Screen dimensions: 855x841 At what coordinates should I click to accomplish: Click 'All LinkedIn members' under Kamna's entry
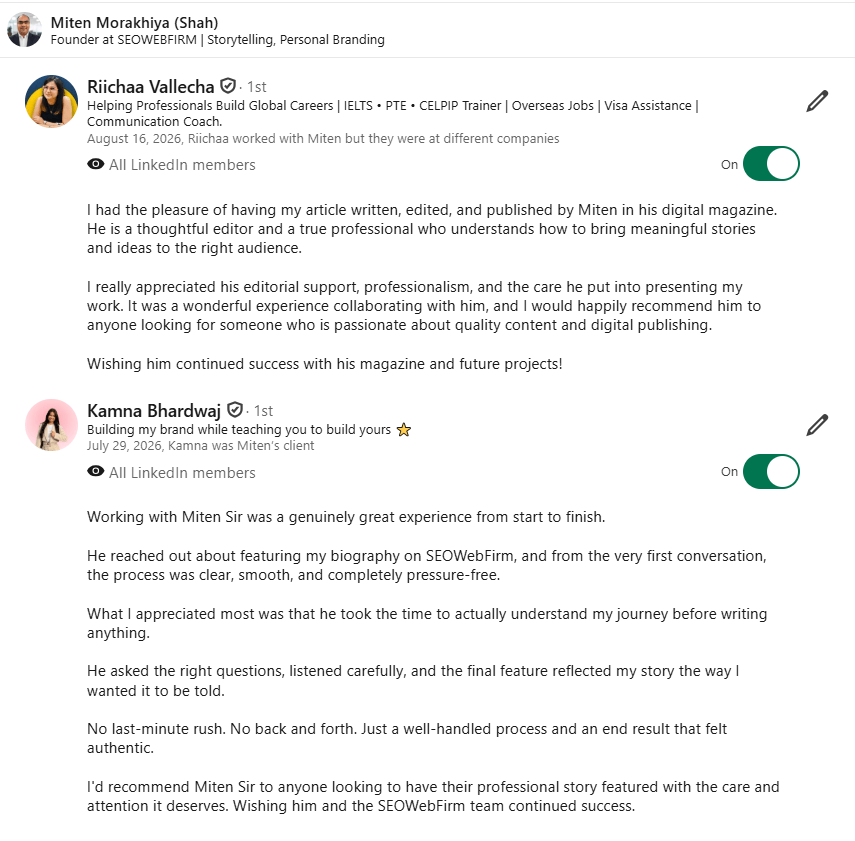(x=182, y=472)
